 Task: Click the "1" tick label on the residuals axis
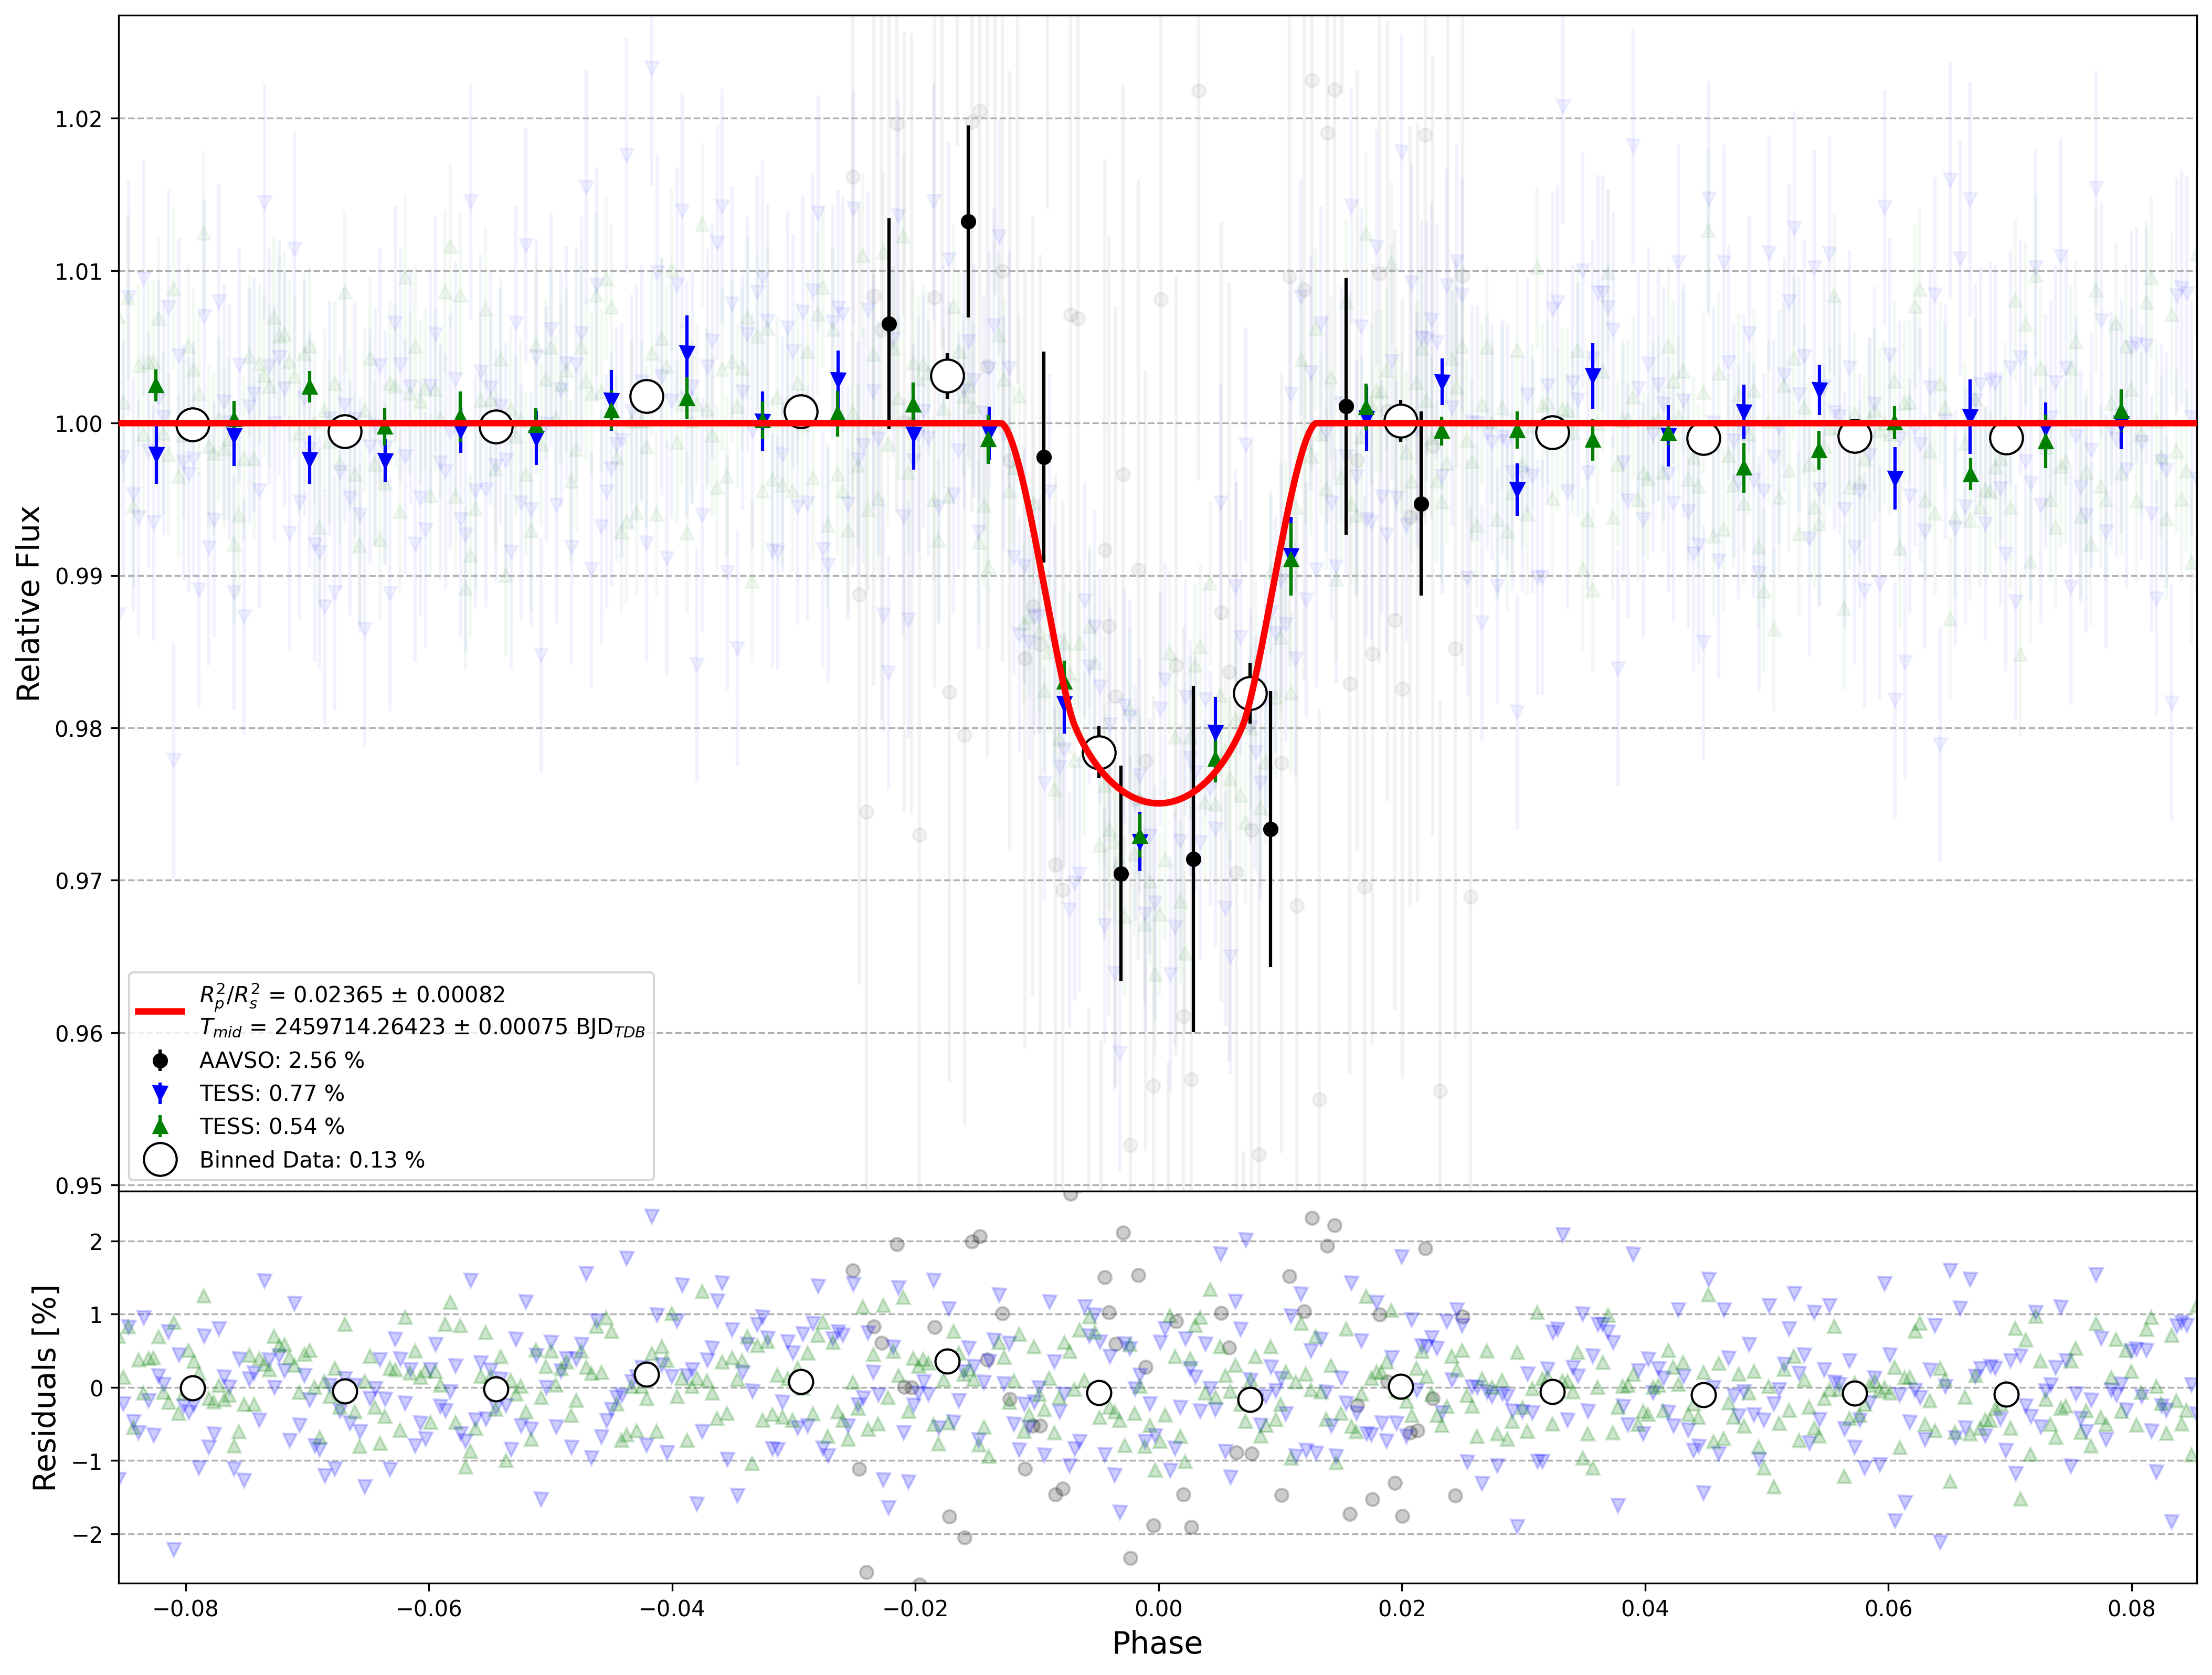pos(96,1315)
